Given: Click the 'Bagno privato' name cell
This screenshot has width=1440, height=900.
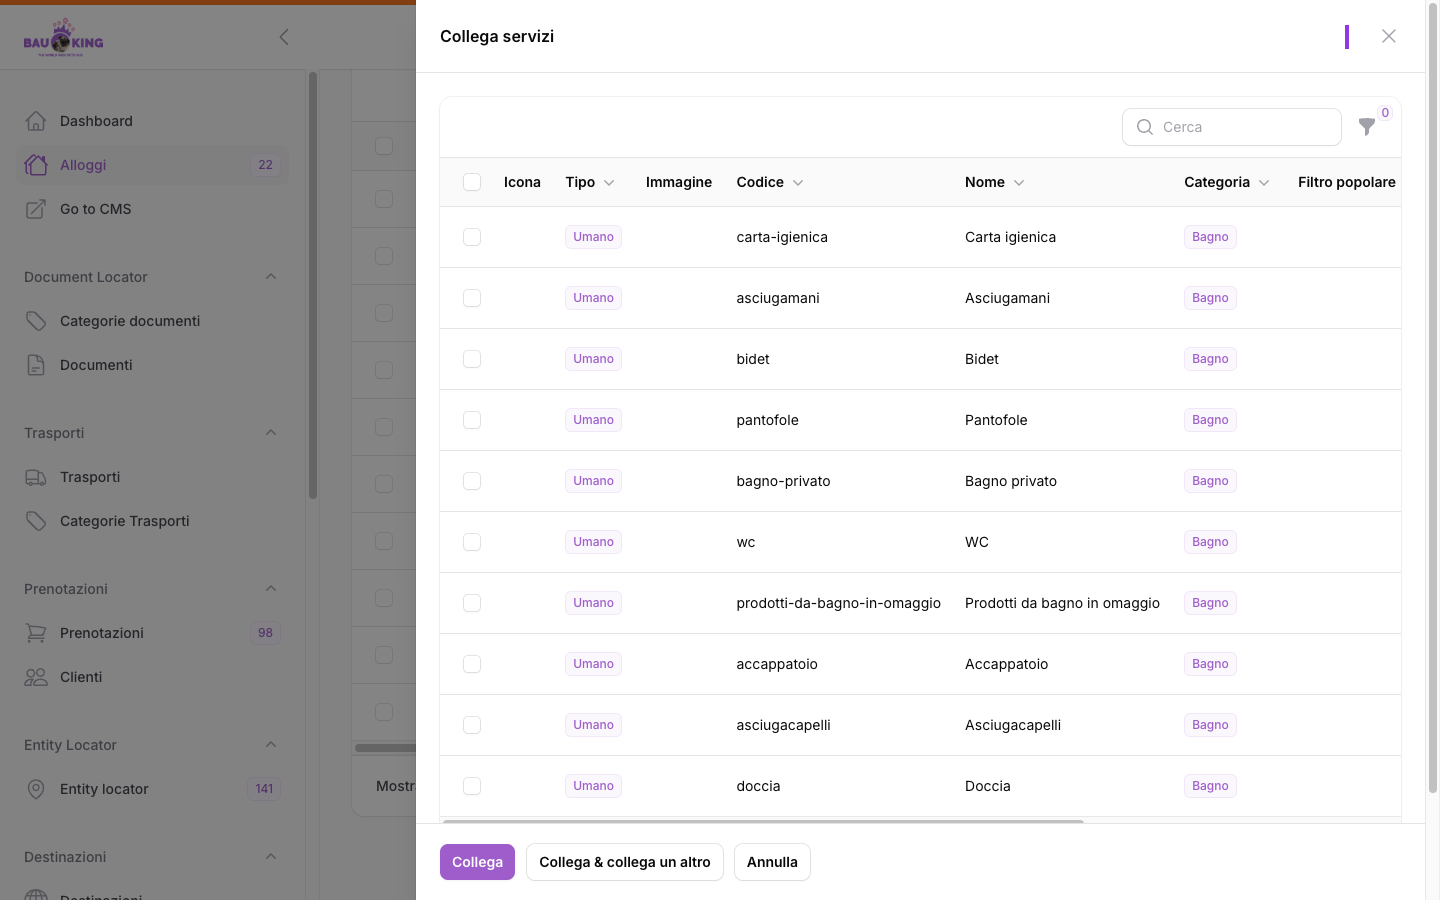Looking at the screenshot, I should 1011,481.
